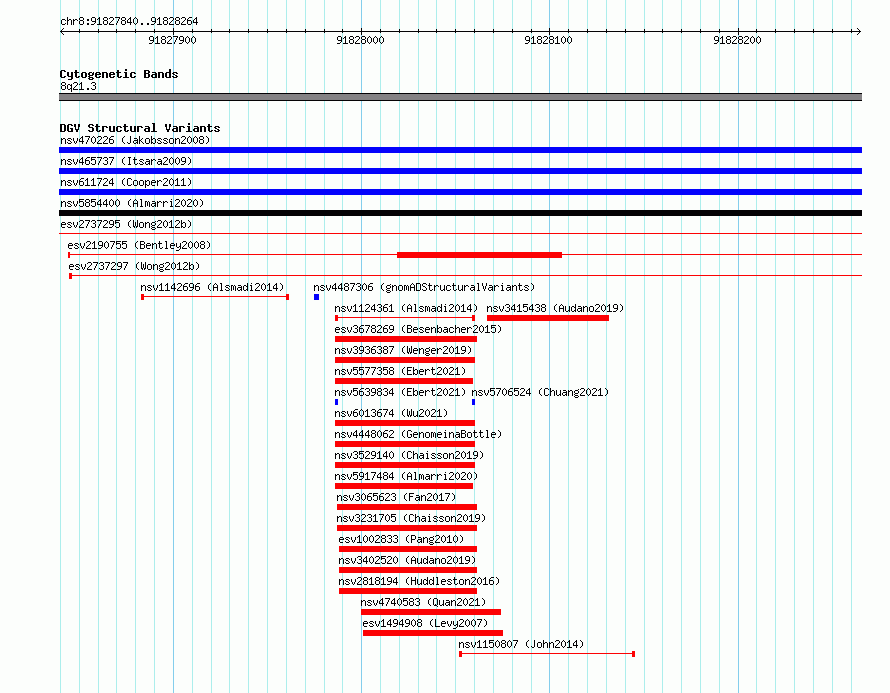
Task: Select the red bar under nsv3065623 (Fan2017)
Action: point(407,507)
